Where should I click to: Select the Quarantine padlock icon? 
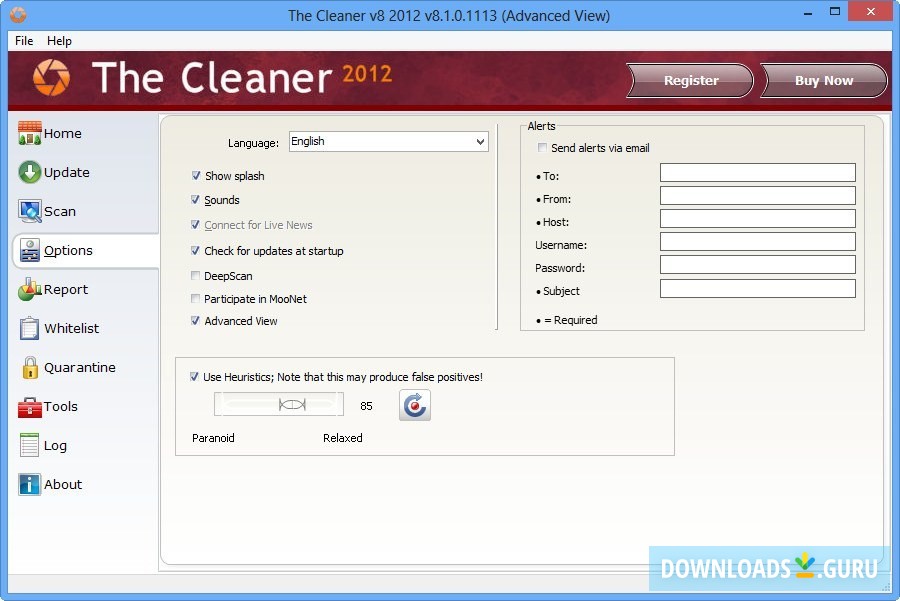(30, 367)
